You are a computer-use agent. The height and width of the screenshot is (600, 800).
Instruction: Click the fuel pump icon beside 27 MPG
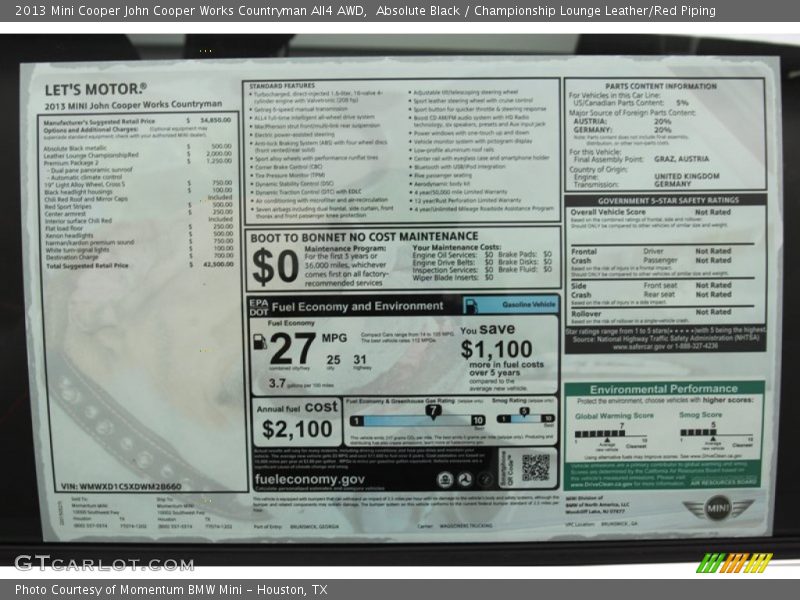(x=260, y=341)
